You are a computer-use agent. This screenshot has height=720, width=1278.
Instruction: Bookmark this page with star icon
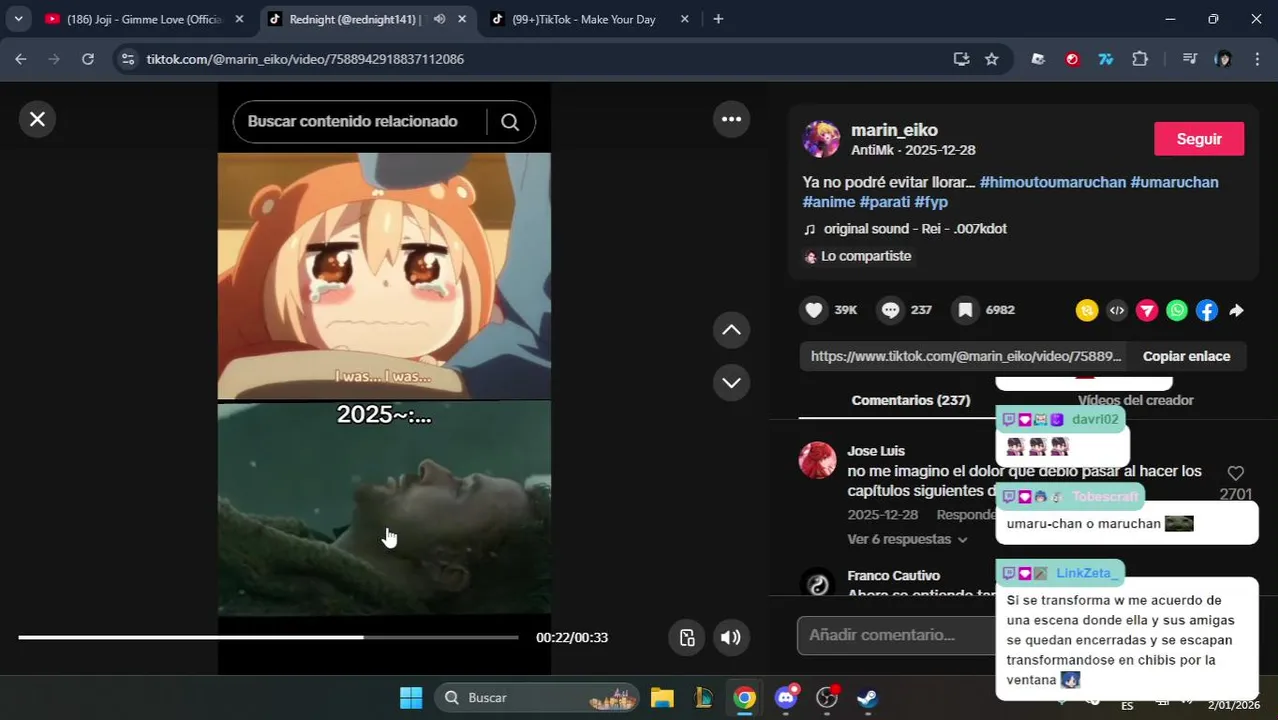991,59
